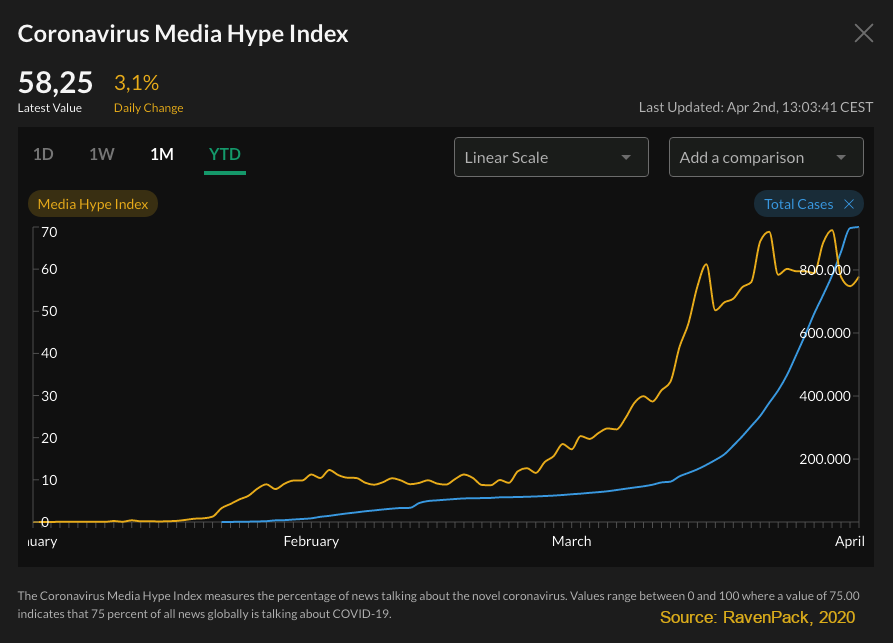Viewport: 893px width, 643px height.
Task: Click the X on the Total Cases tag
Action: [x=850, y=203]
